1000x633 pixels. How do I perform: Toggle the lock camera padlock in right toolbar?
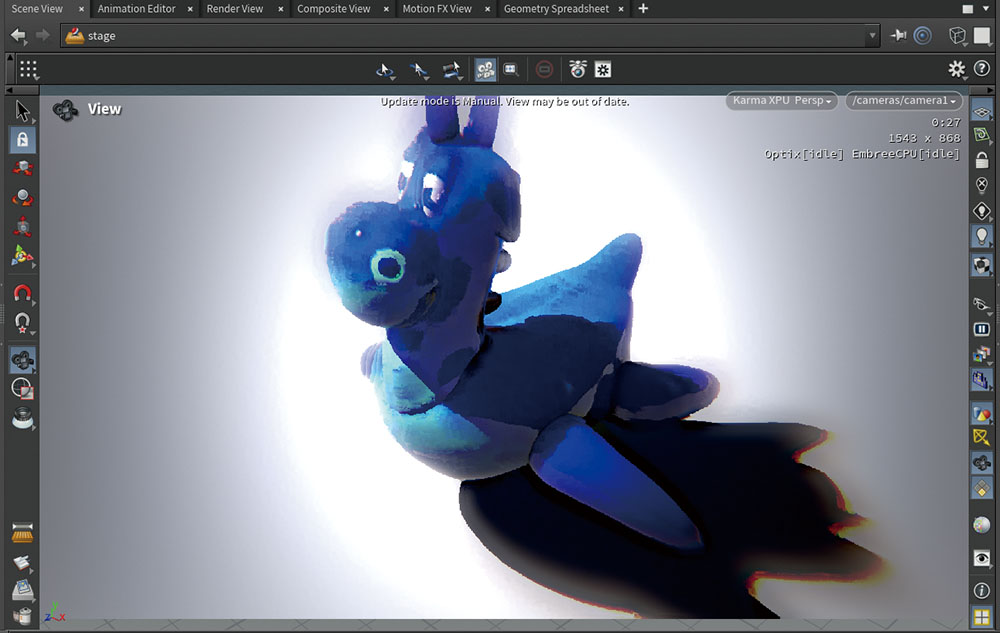(982, 160)
